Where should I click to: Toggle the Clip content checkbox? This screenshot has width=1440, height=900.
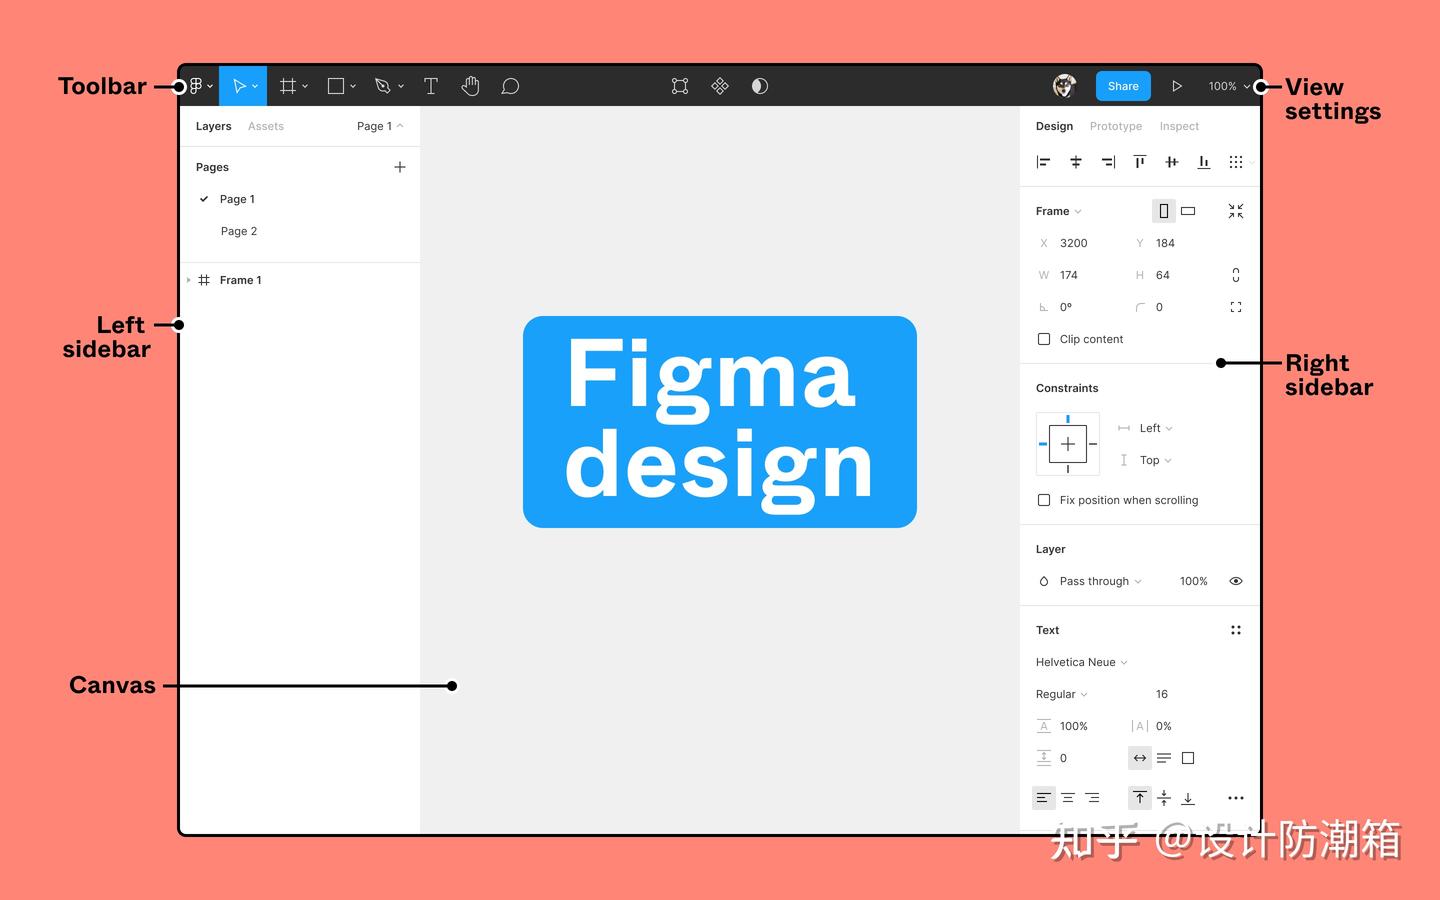click(x=1044, y=339)
